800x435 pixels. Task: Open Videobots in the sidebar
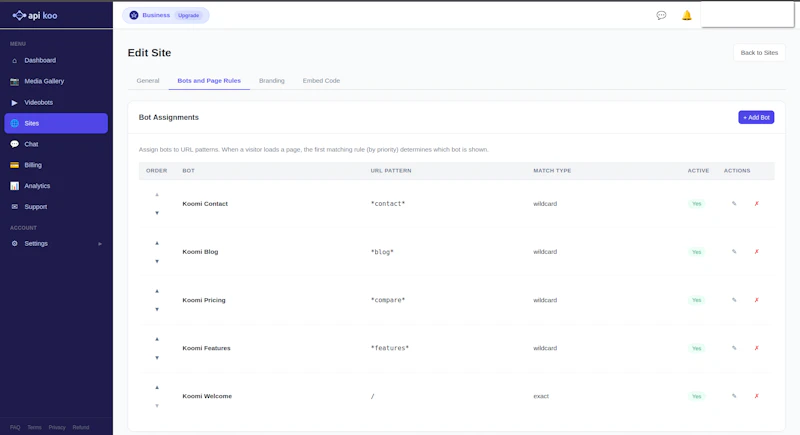56,103
